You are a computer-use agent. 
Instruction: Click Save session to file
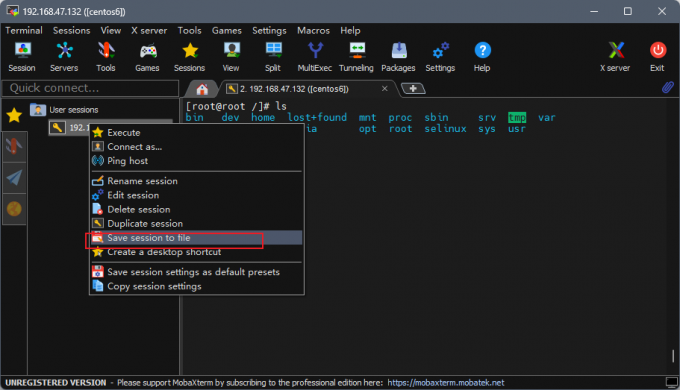pos(196,238)
